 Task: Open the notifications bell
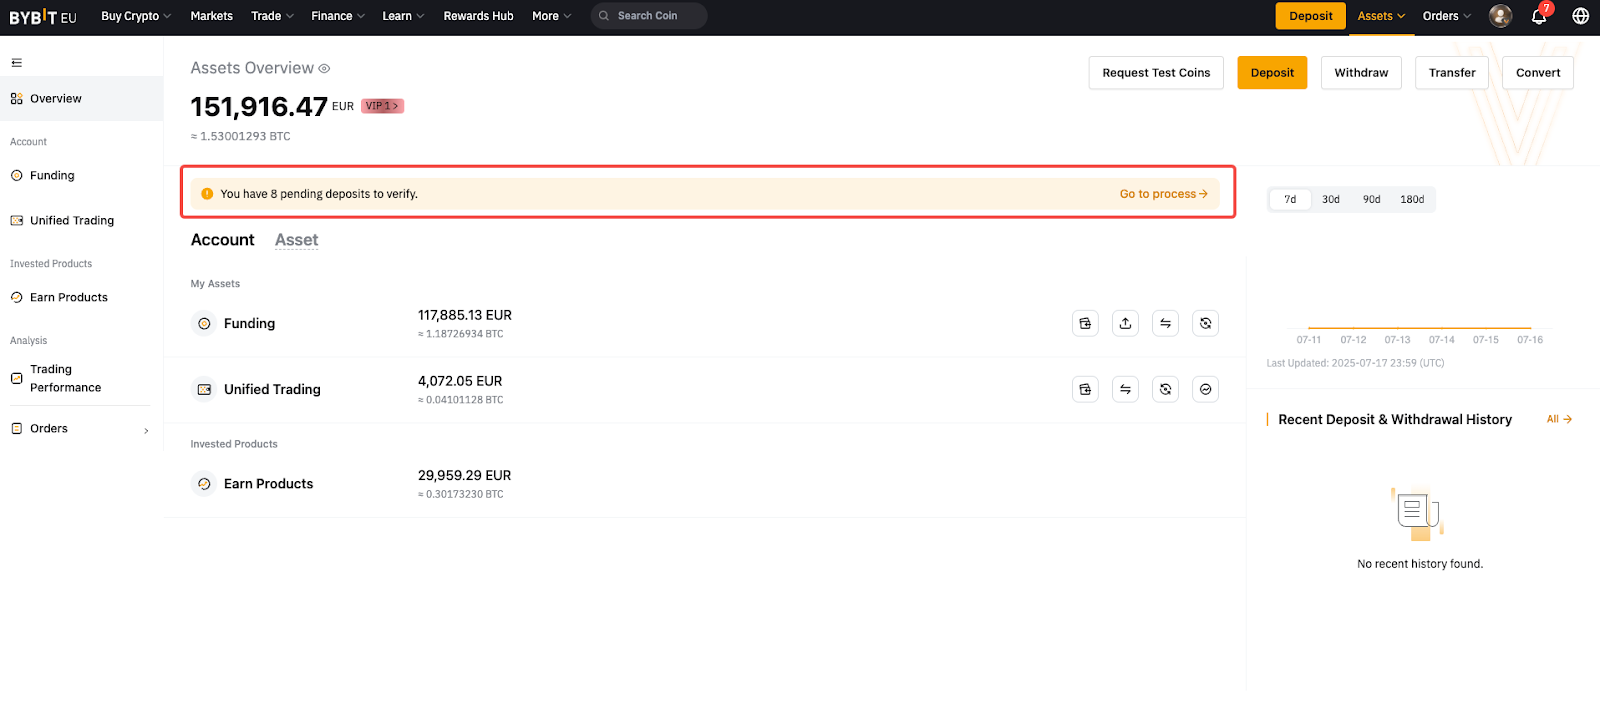click(1539, 16)
